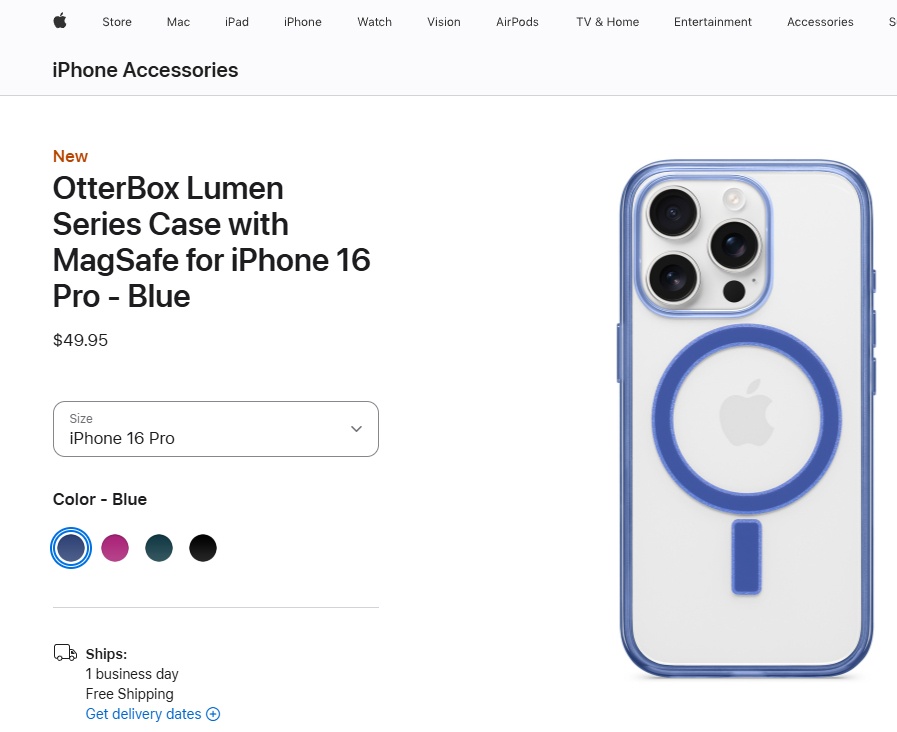Pick the dark teal color swatch
The height and width of the screenshot is (732, 897).
tap(159, 548)
